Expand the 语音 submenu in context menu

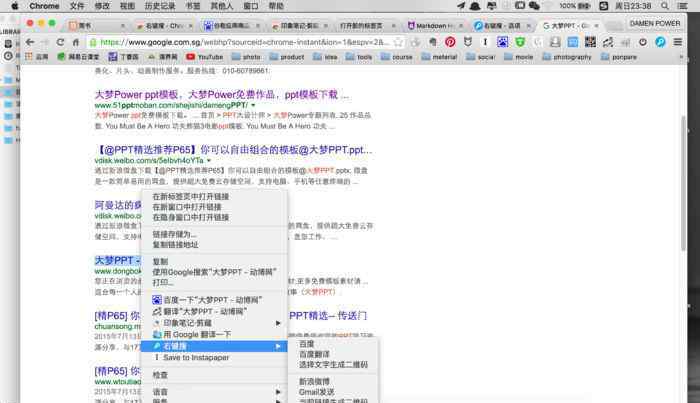(214, 391)
